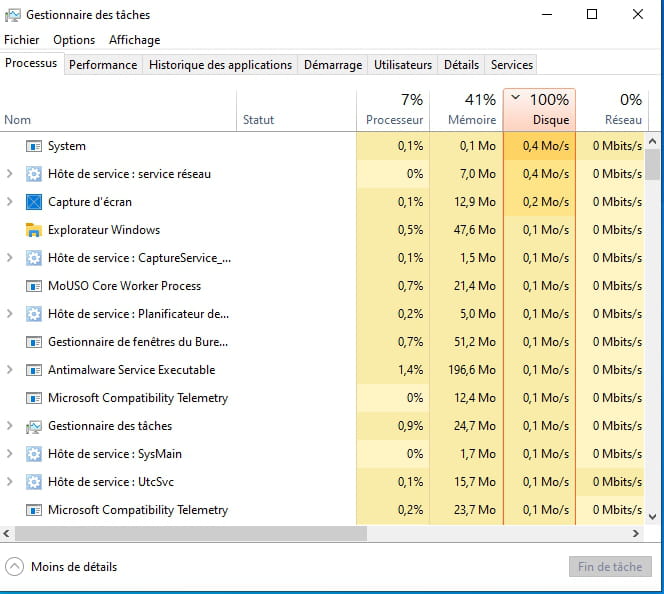This screenshot has width=664, height=594.
Task: Sort by the Mémoire column header
Action: (x=466, y=110)
